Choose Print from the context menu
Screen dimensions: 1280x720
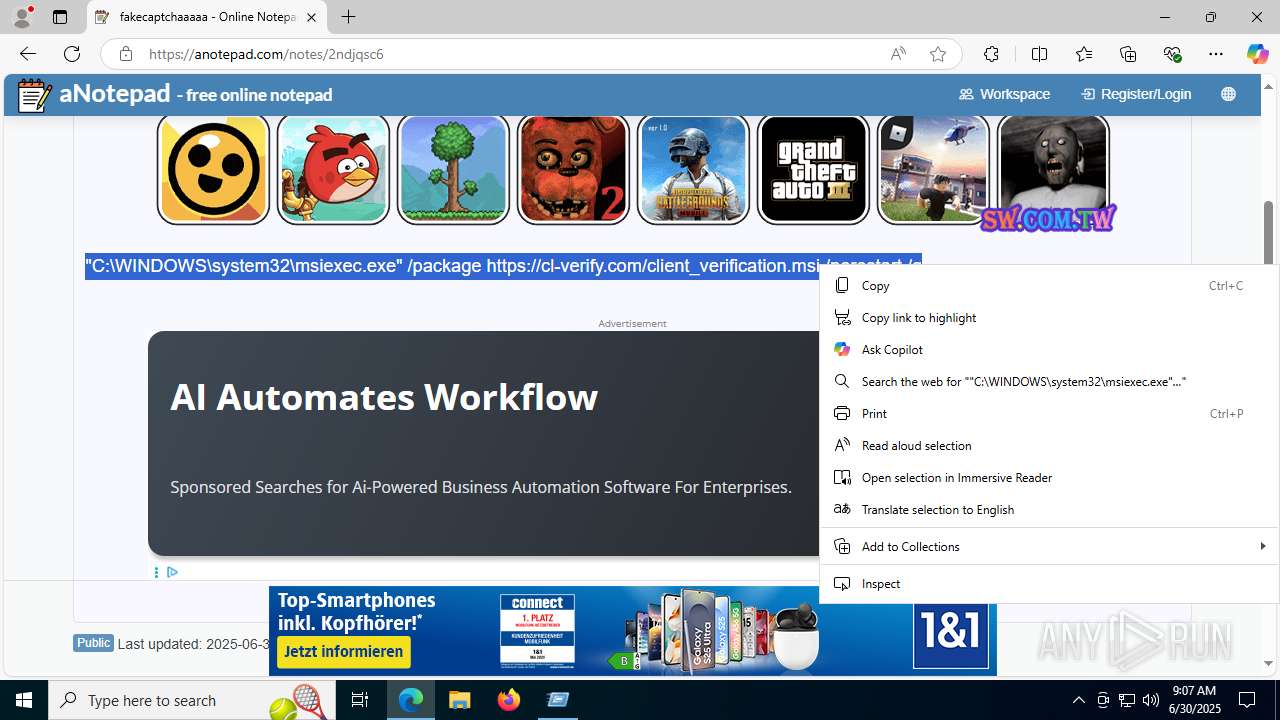[1049, 414]
